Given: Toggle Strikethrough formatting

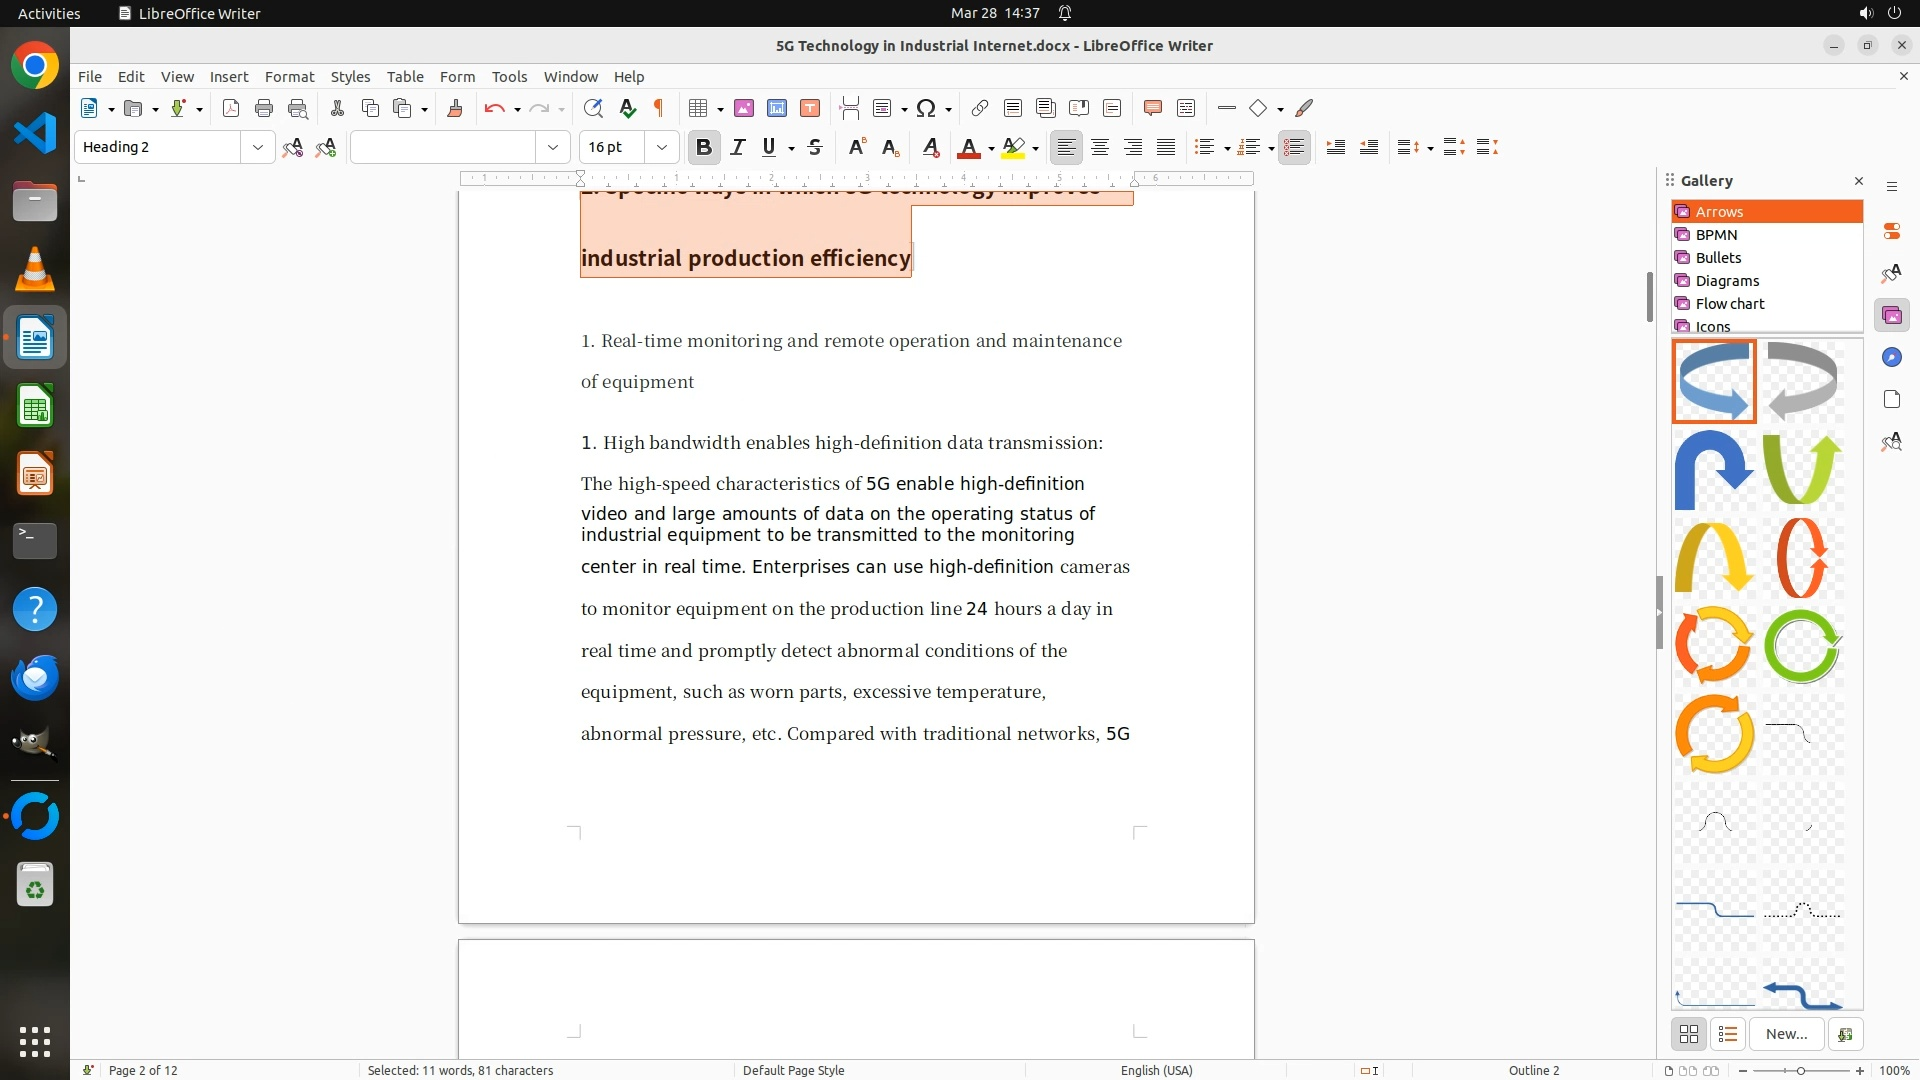Looking at the screenshot, I should click(815, 148).
